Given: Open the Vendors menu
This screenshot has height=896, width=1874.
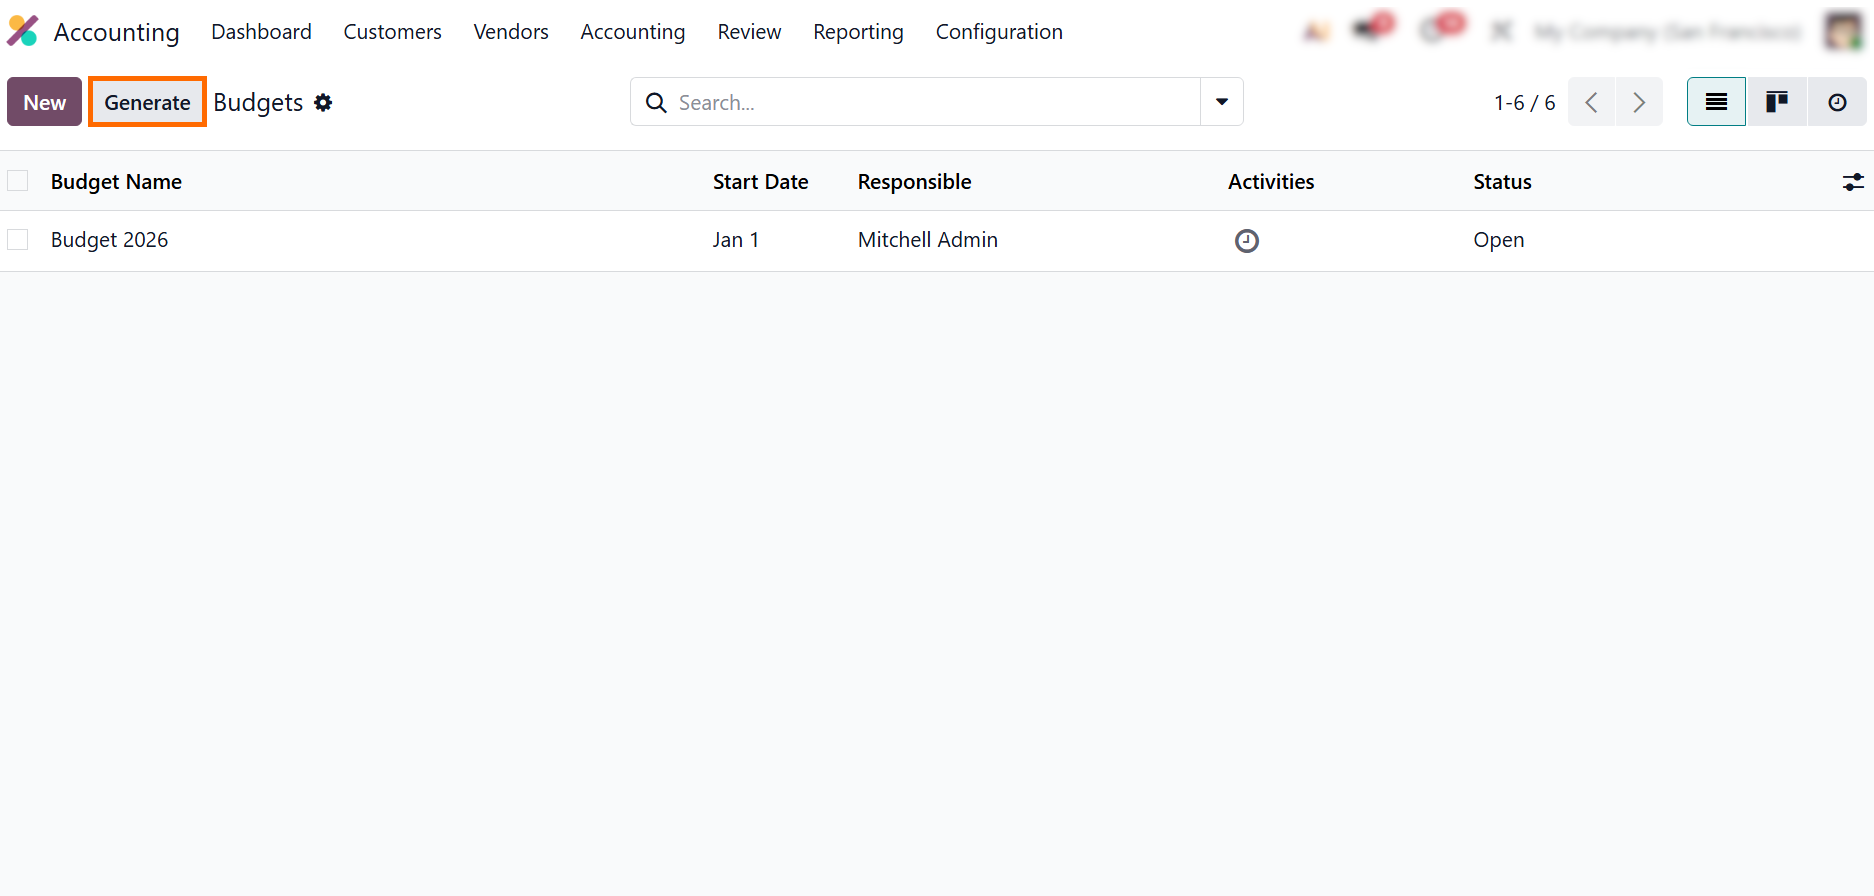Looking at the screenshot, I should tap(510, 32).
